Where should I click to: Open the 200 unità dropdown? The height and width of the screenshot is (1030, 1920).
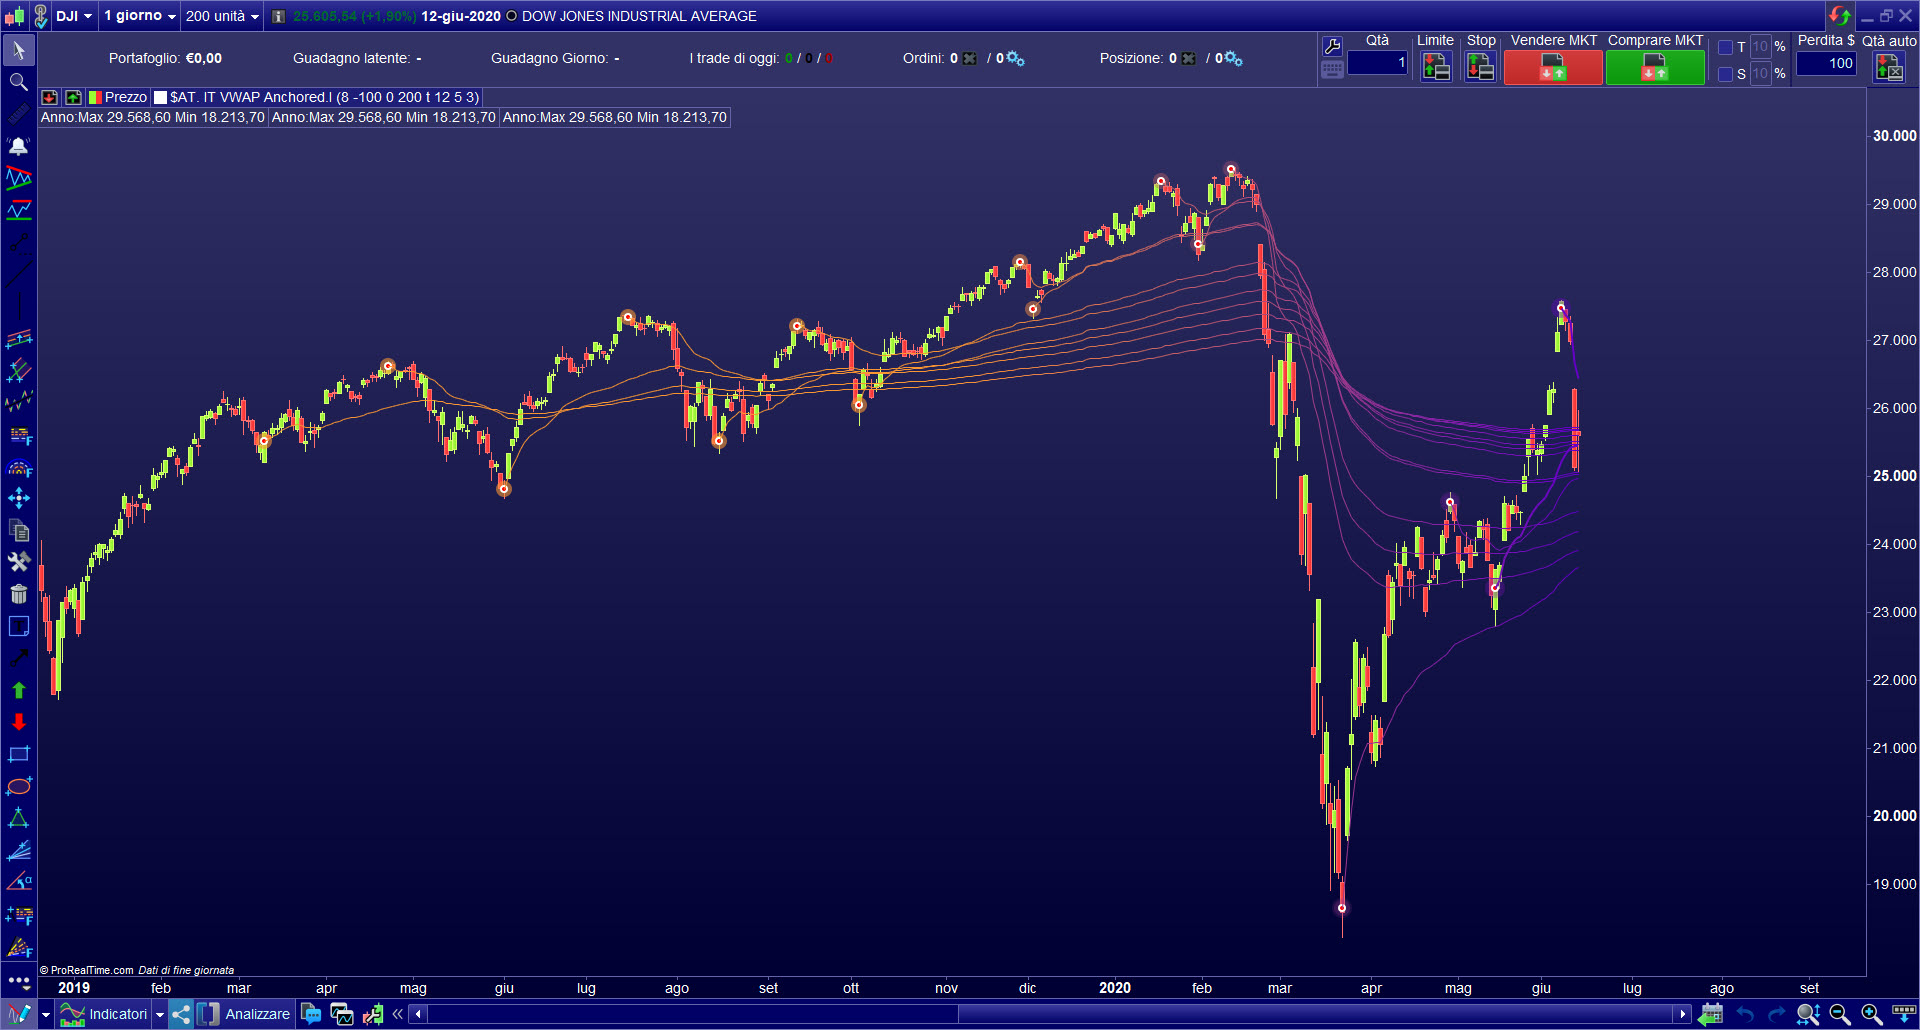pos(222,16)
